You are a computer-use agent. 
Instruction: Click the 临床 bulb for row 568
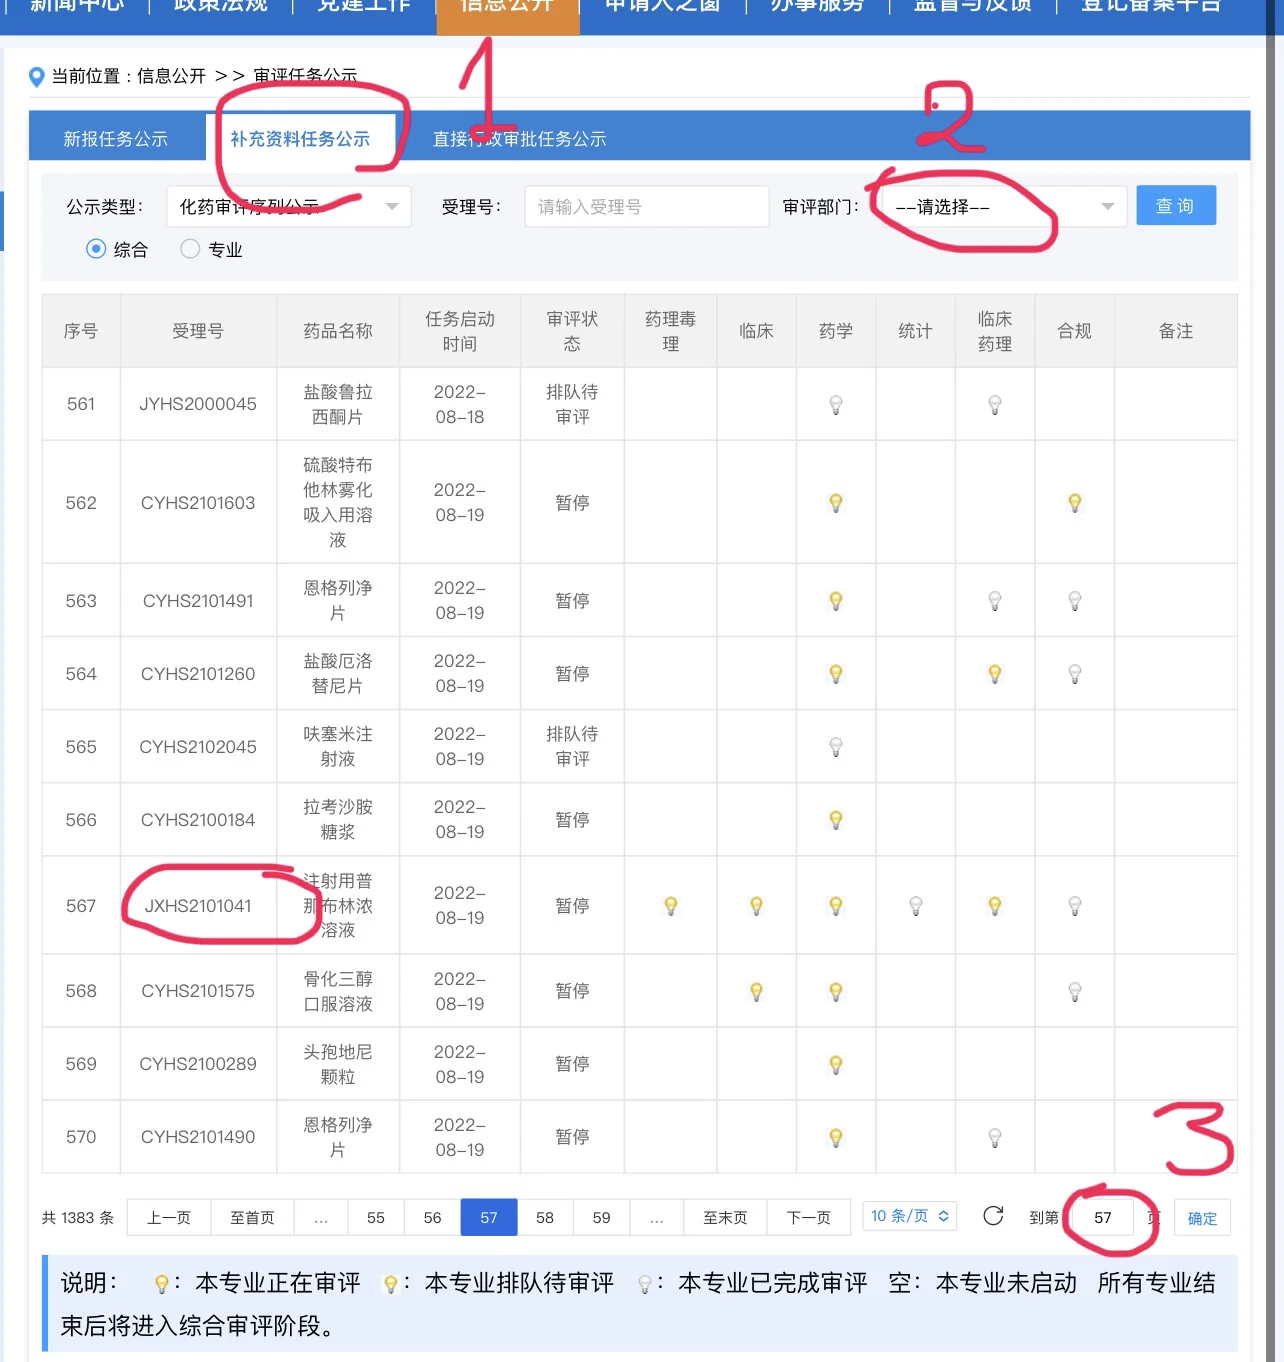pyautogui.click(x=757, y=992)
